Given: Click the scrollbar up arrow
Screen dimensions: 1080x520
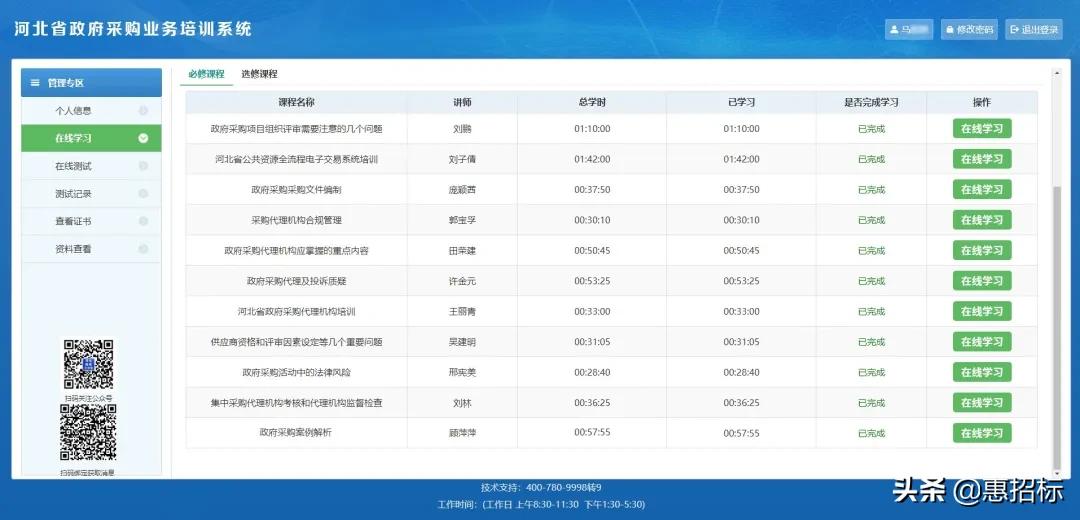Looking at the screenshot, I should pos(1057,72).
